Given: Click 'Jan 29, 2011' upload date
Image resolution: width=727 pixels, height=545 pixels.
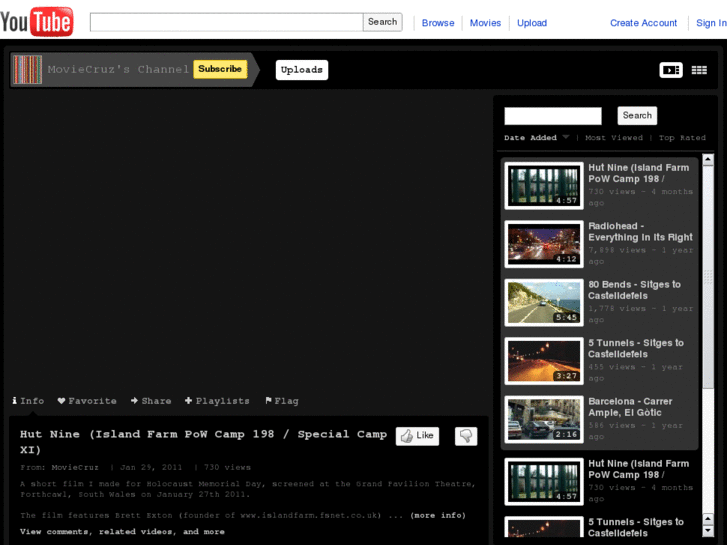Looking at the screenshot, I should [151, 468].
